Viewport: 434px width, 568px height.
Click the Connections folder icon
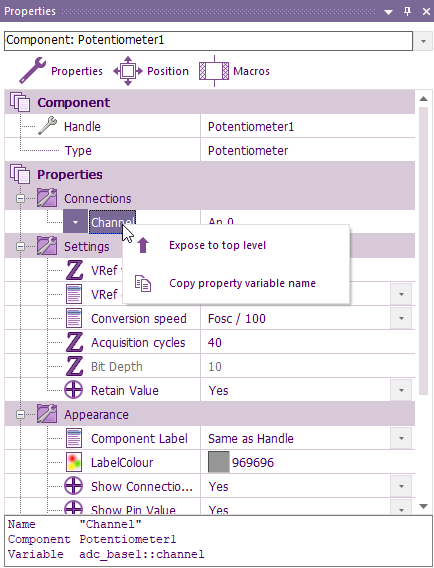point(47,198)
